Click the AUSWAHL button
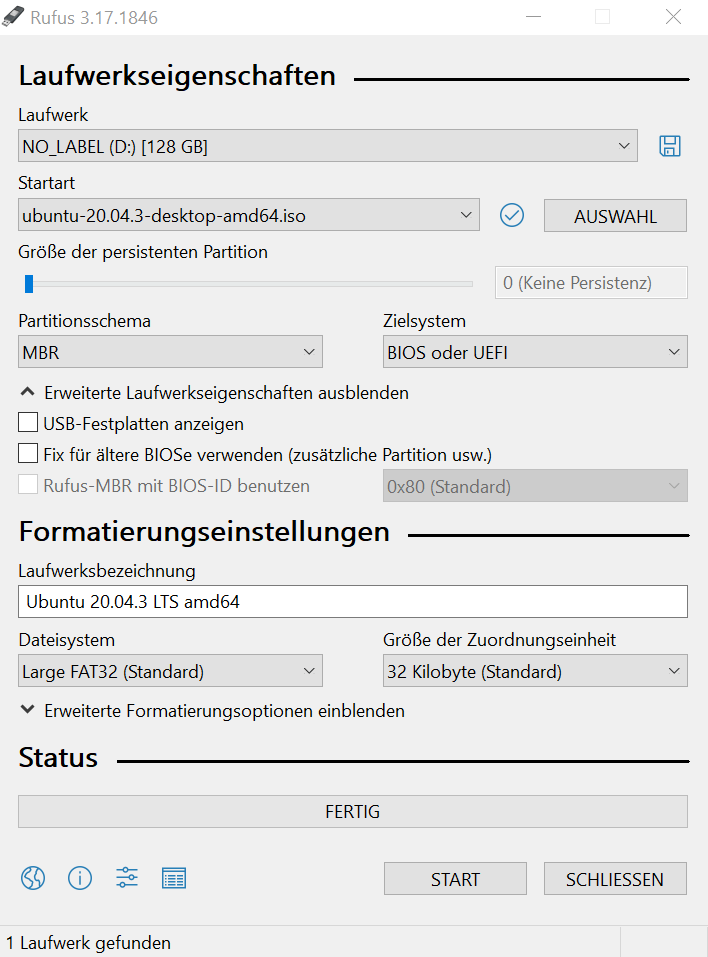Screen dimensions: 708x957 click(x=615, y=215)
